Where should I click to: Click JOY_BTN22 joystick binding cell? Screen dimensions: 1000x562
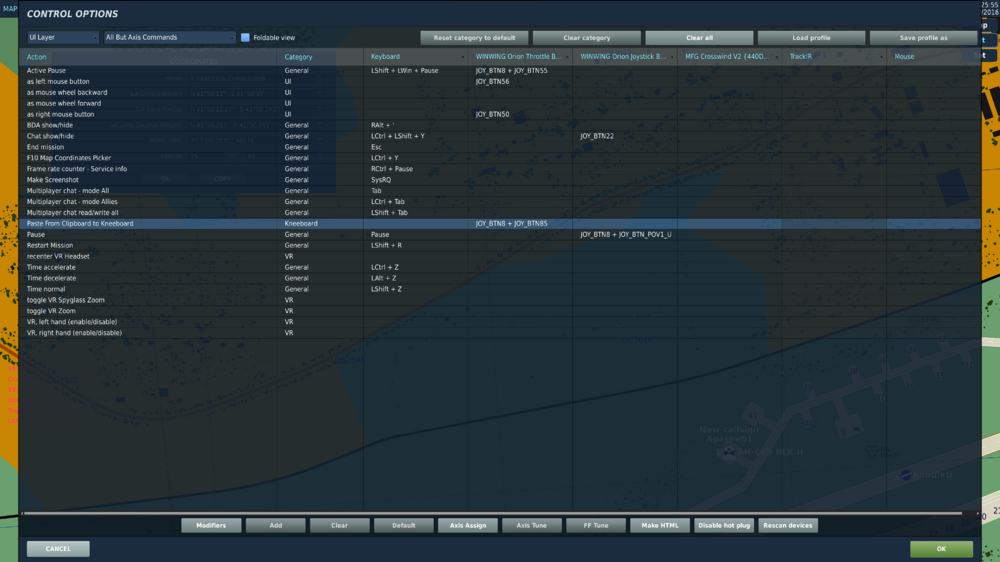pyautogui.click(x=624, y=136)
